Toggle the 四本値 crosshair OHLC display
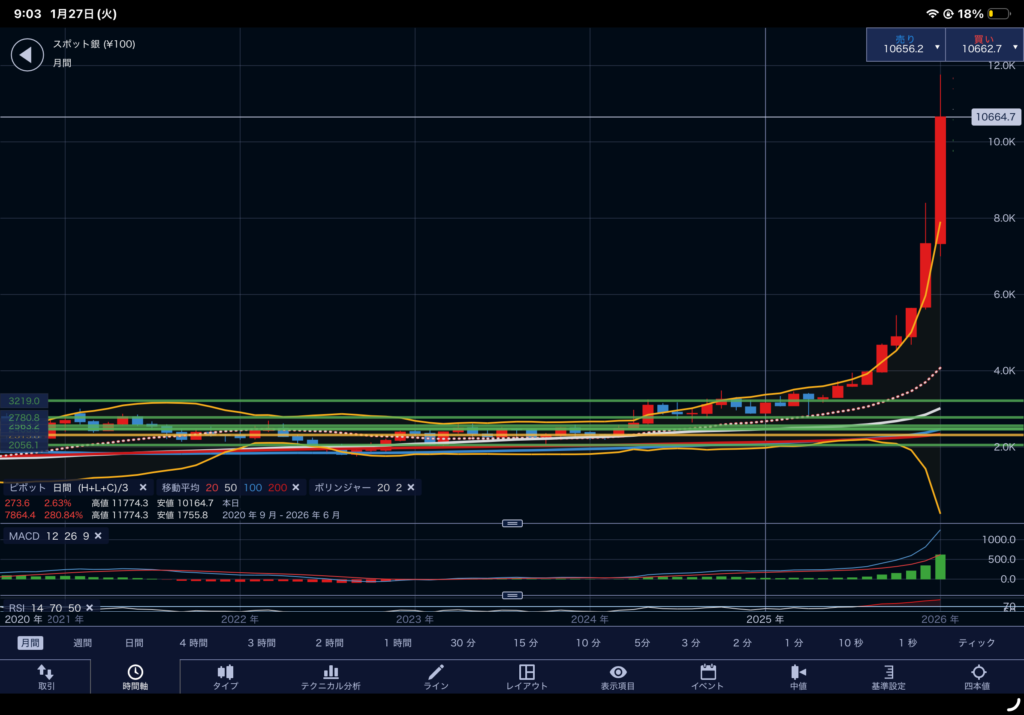Image resolution: width=1024 pixels, height=715 pixels. [977, 677]
